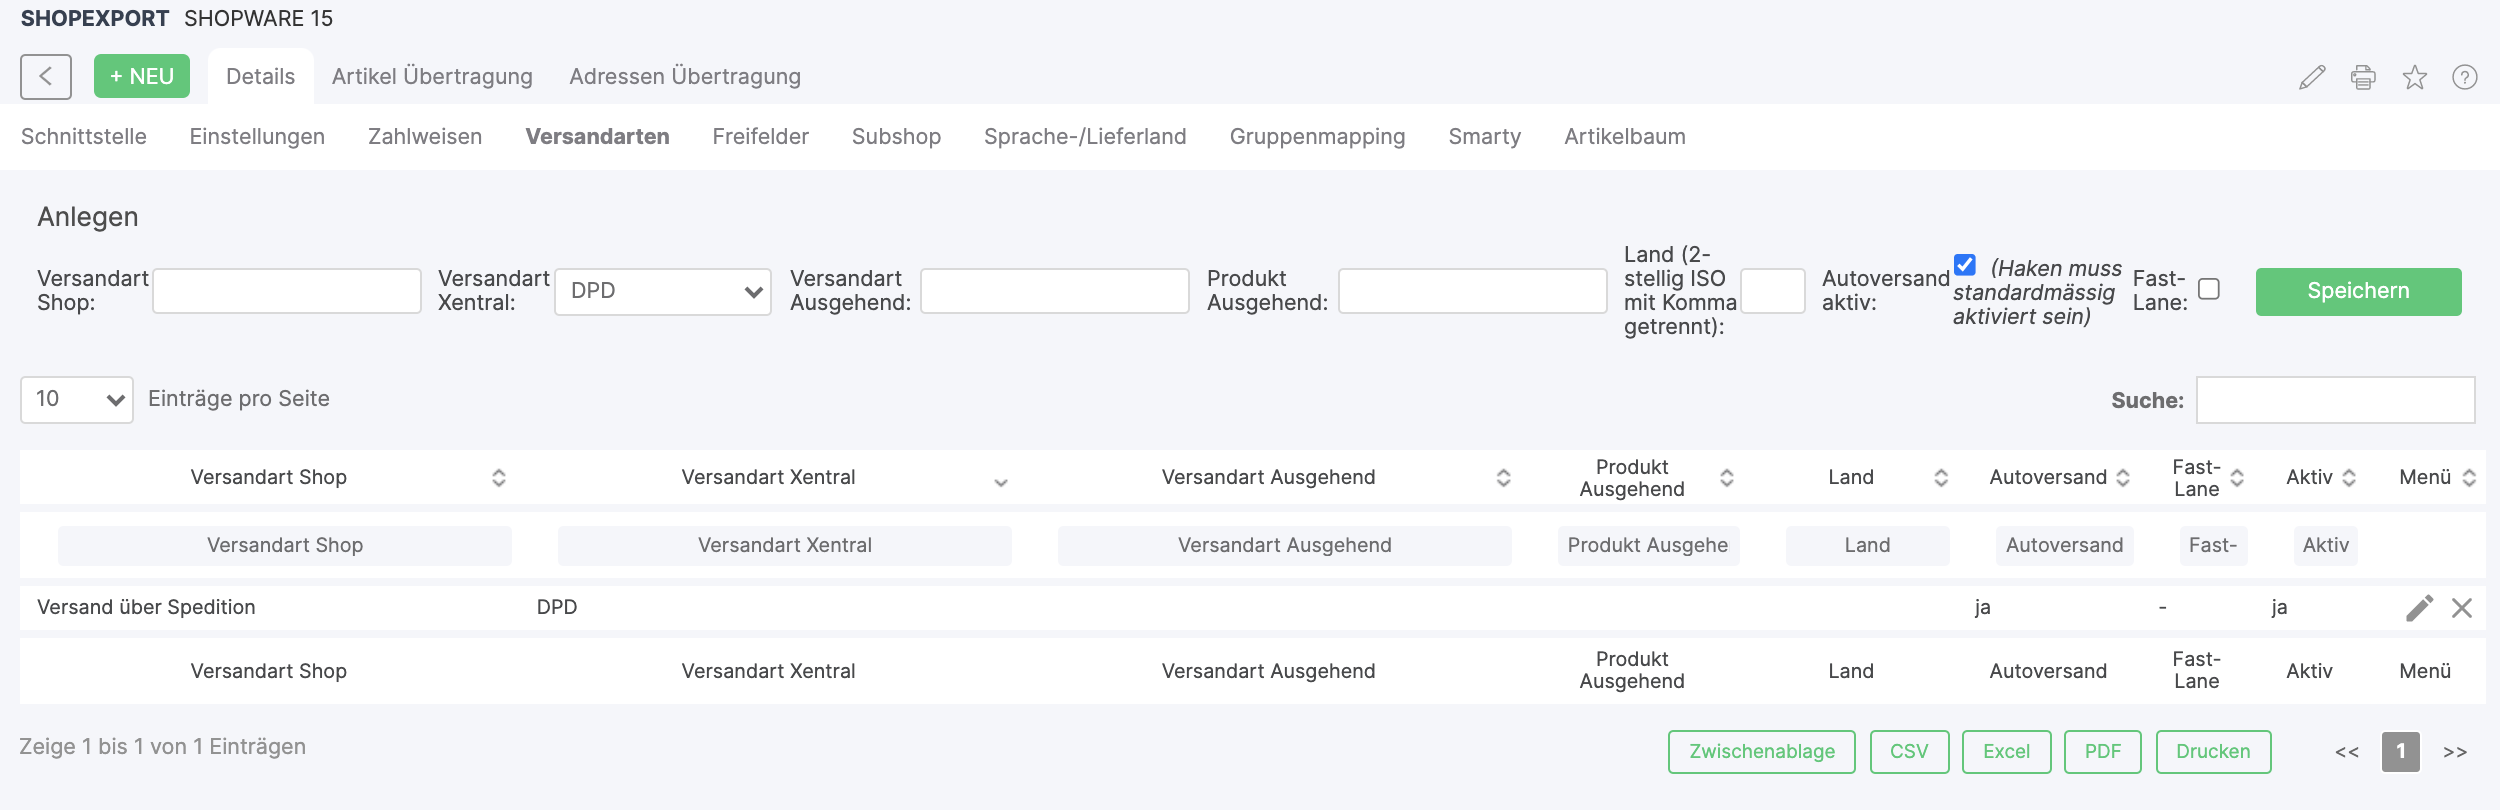Click the pencil edit icon in header

click(2312, 77)
